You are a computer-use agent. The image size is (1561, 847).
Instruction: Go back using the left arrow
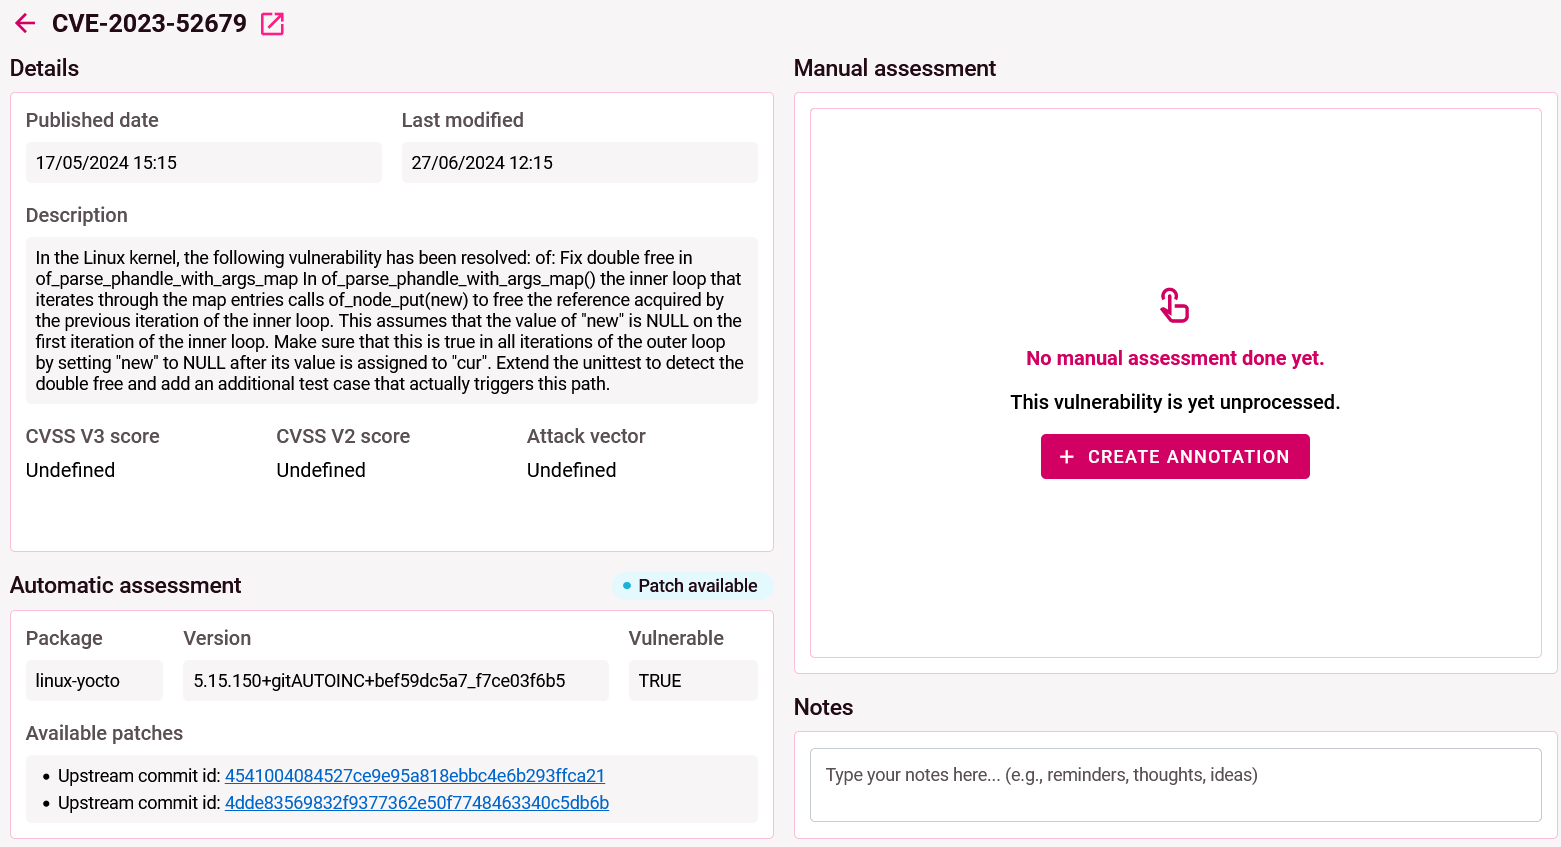point(25,24)
